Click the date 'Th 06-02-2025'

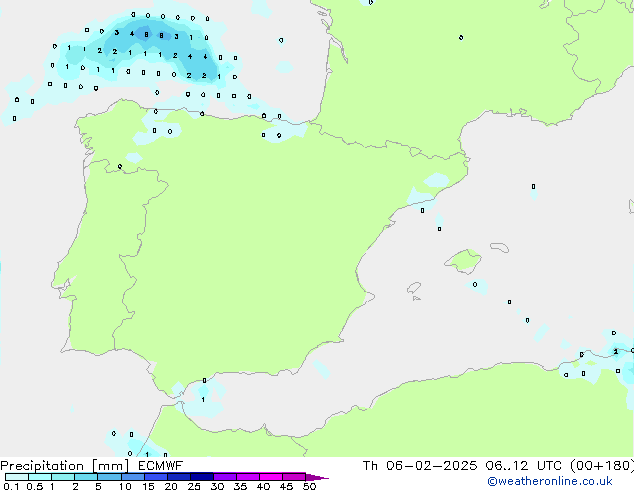click(x=420, y=466)
